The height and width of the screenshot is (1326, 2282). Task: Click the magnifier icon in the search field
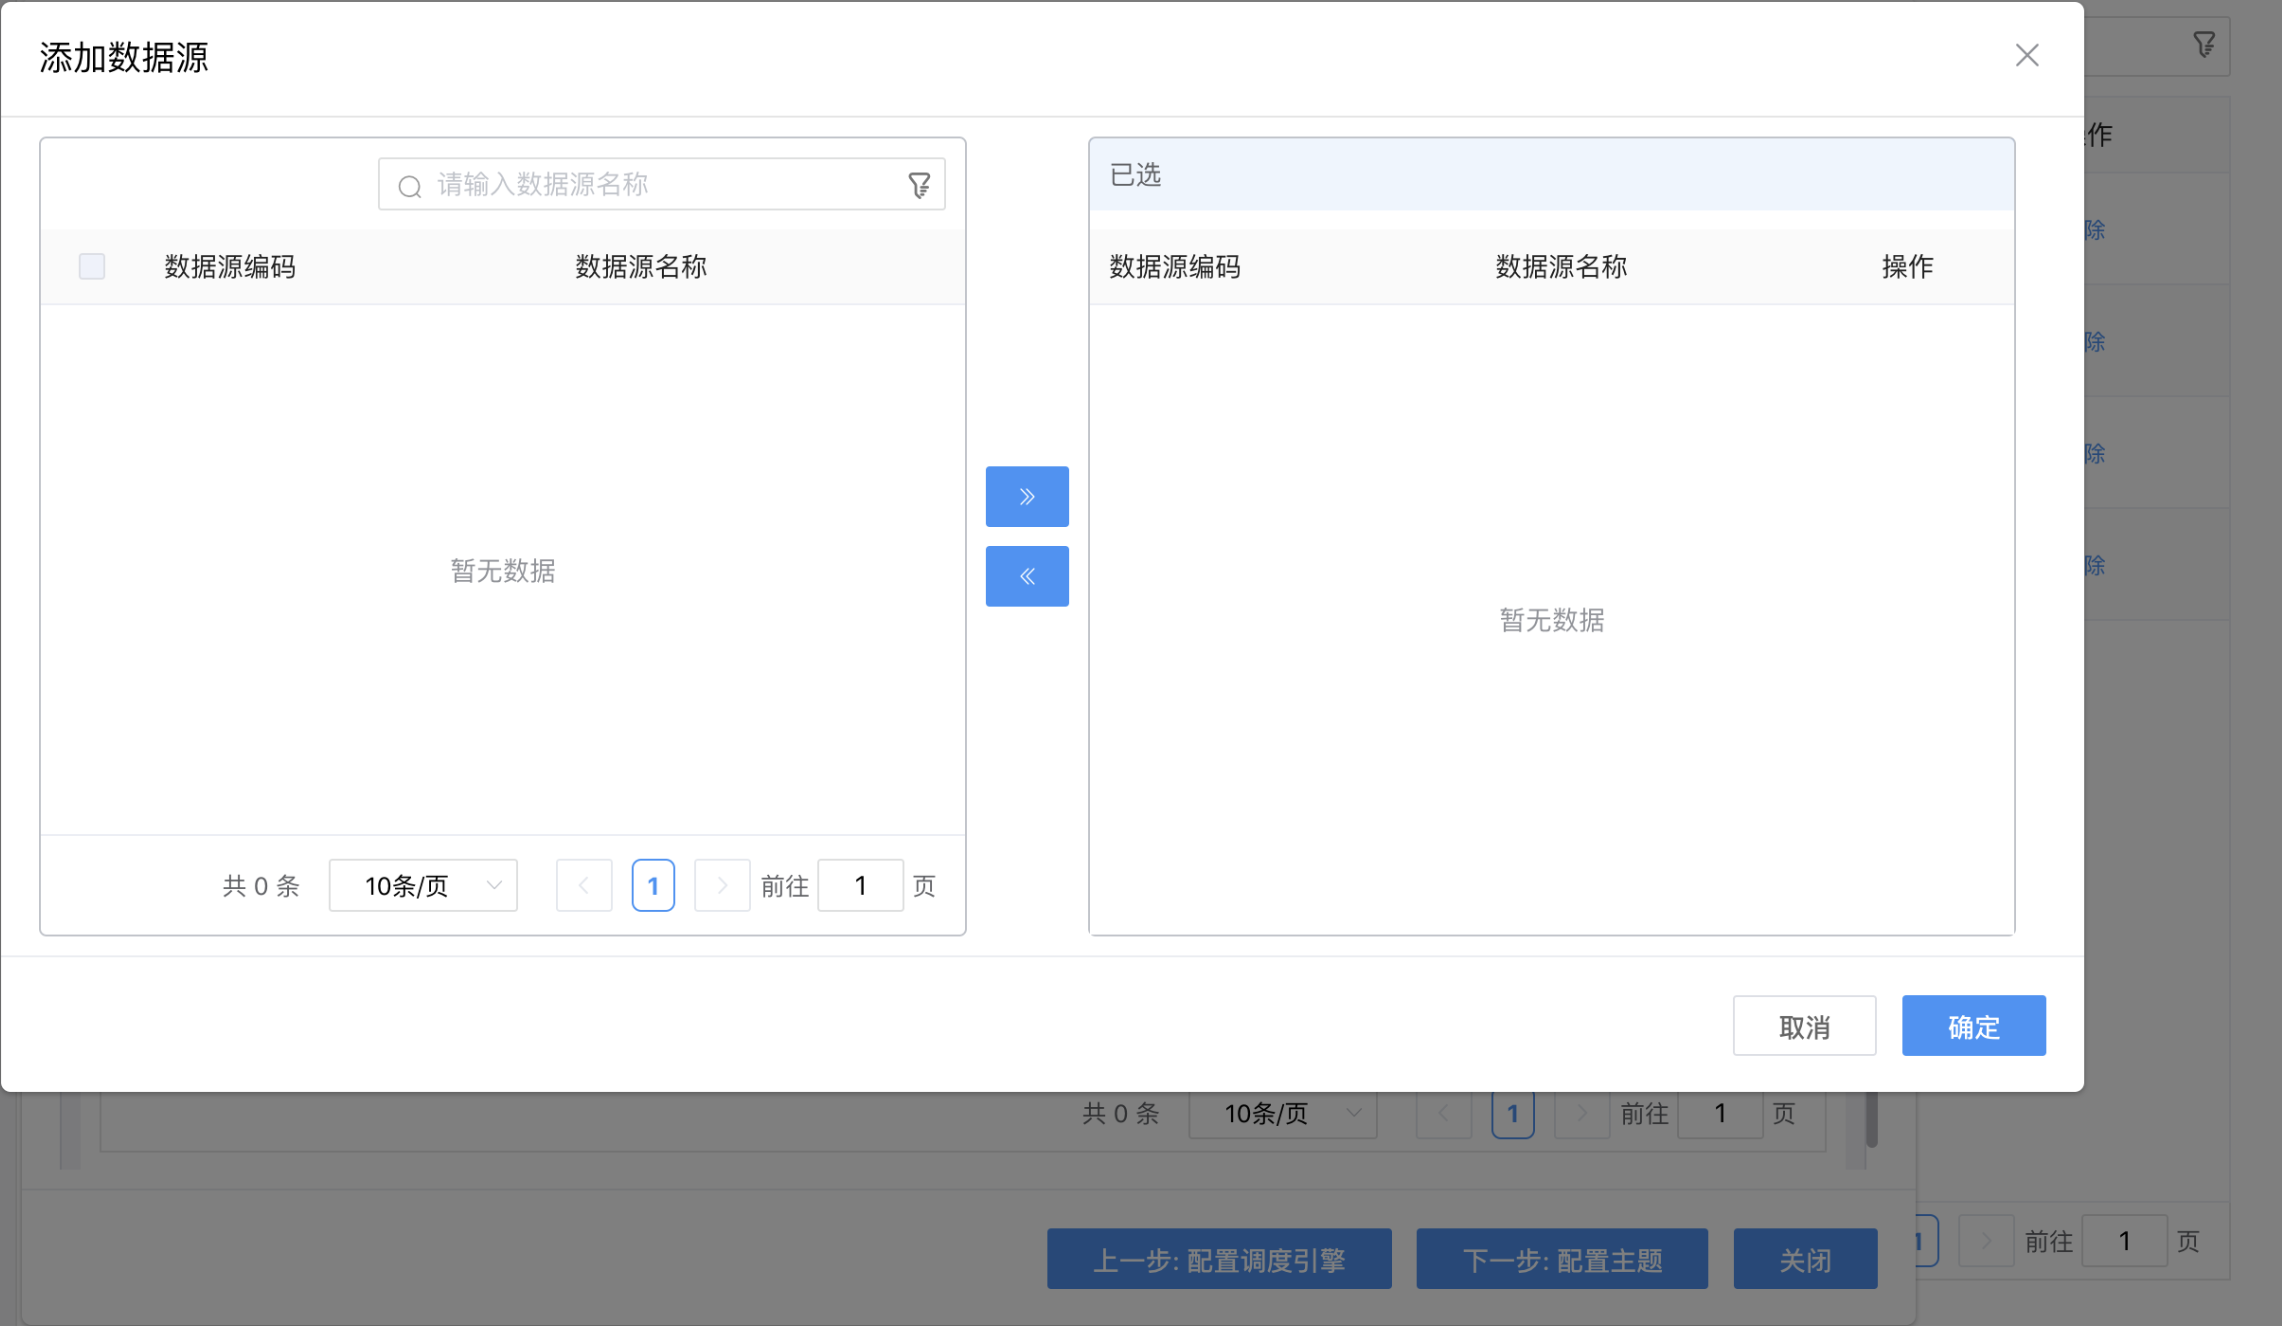(x=410, y=185)
